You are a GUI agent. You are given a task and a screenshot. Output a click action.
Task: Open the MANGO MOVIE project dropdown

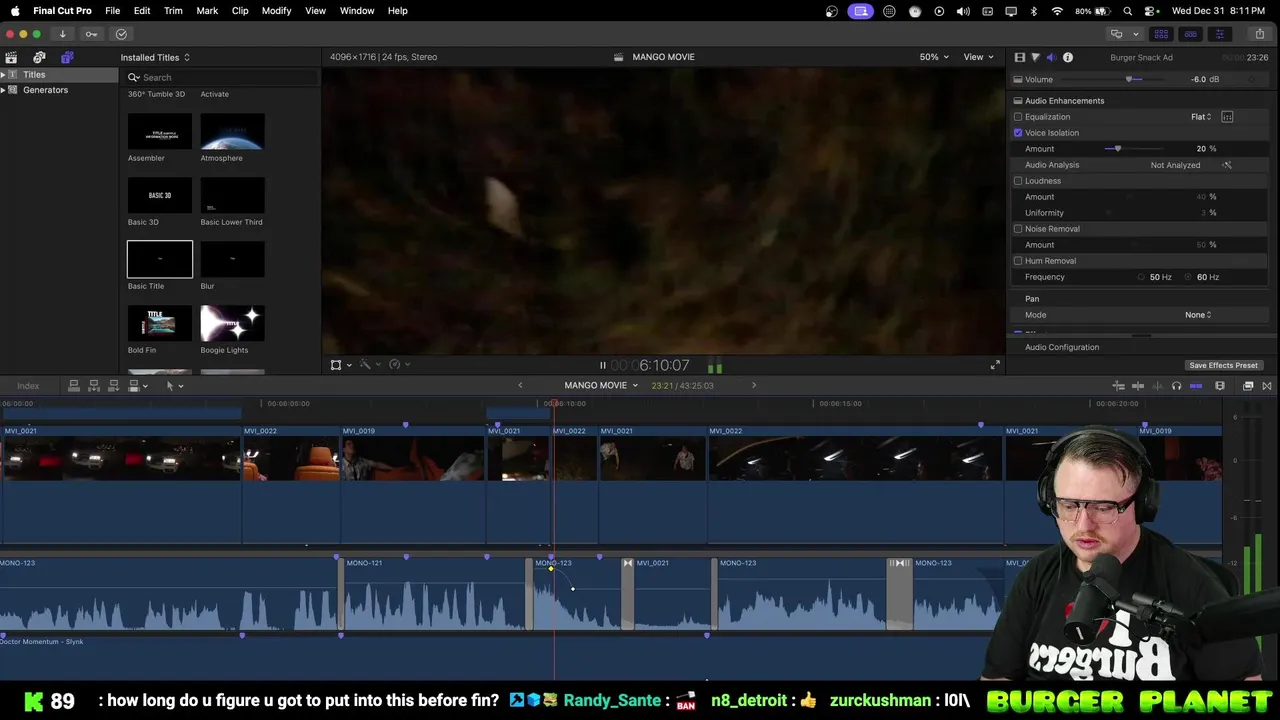click(601, 385)
